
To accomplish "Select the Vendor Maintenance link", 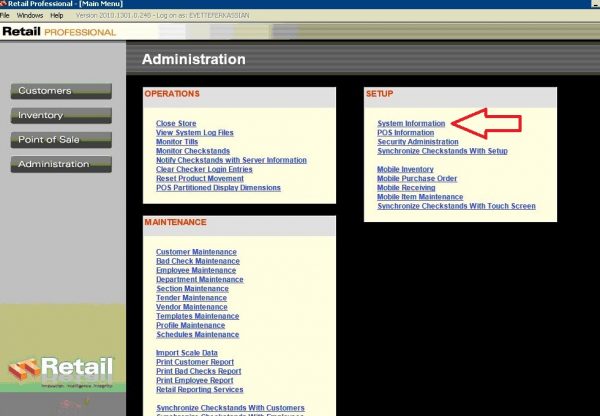I will pos(194,307).
